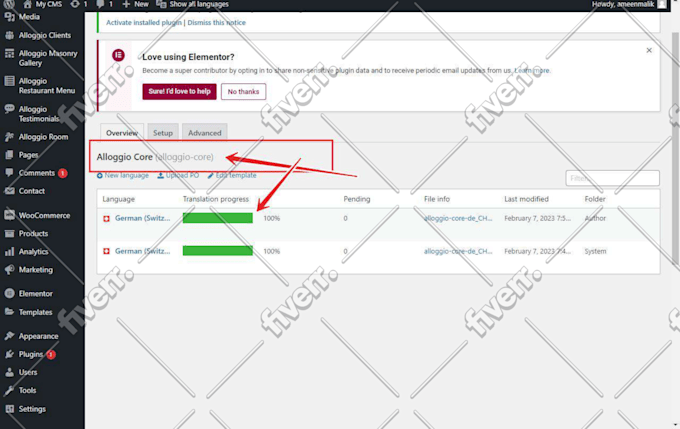Open WooCommerce icon in sidebar
This screenshot has height=429, width=680.
pos(9,215)
